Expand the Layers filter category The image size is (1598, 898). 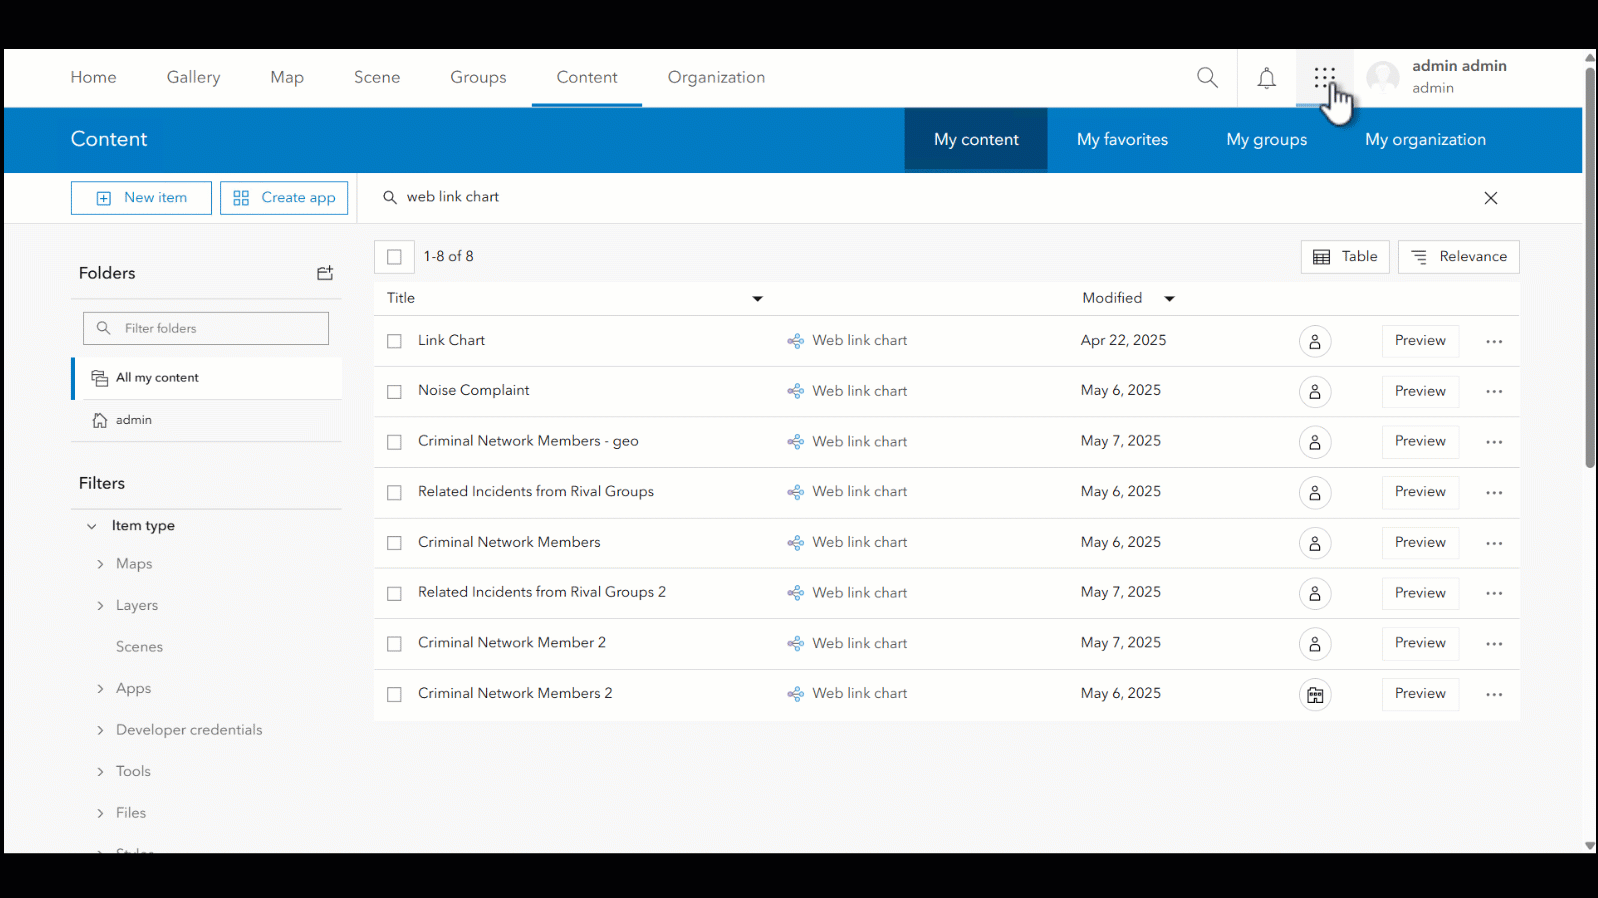coord(100,606)
